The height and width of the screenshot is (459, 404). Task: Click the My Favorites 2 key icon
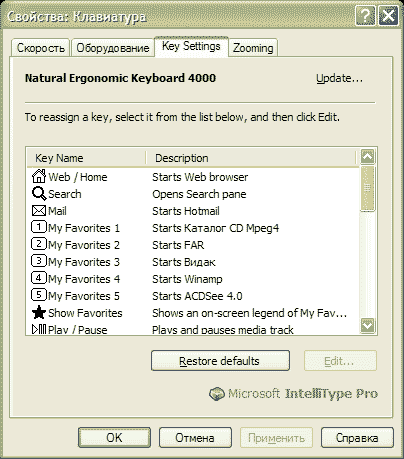[x=39, y=244]
